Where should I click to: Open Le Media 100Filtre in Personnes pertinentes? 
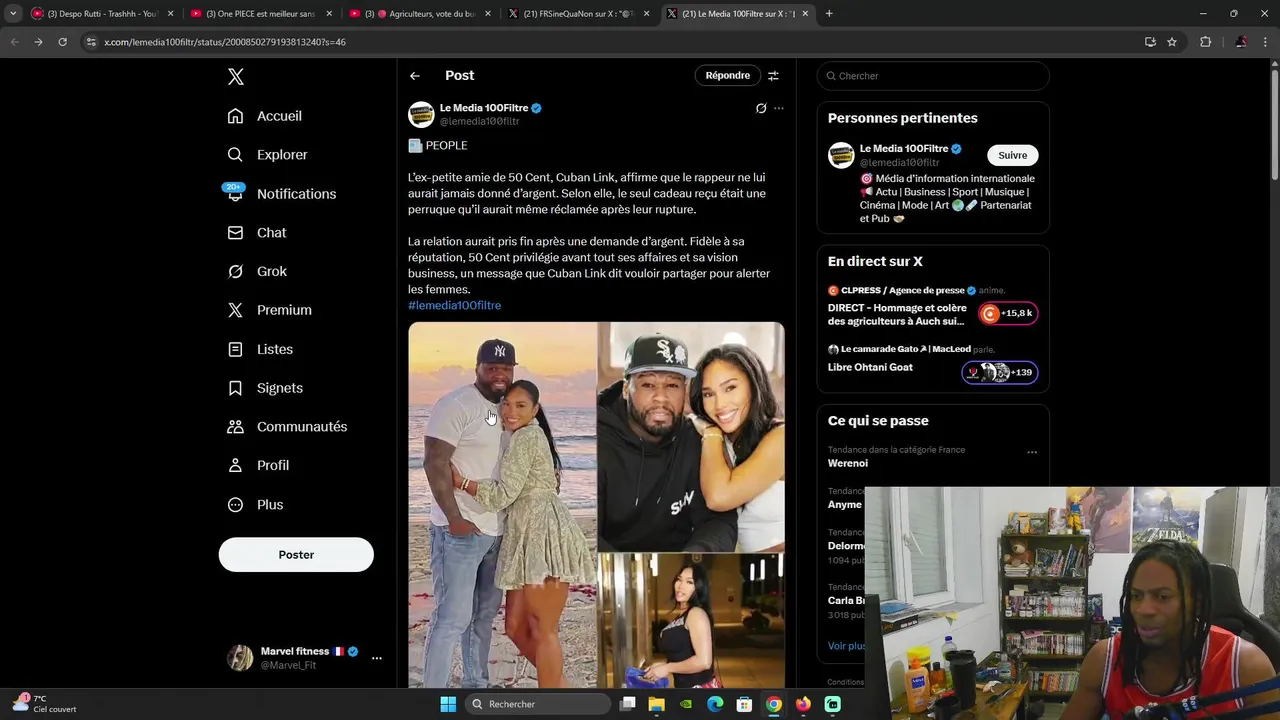click(x=904, y=149)
